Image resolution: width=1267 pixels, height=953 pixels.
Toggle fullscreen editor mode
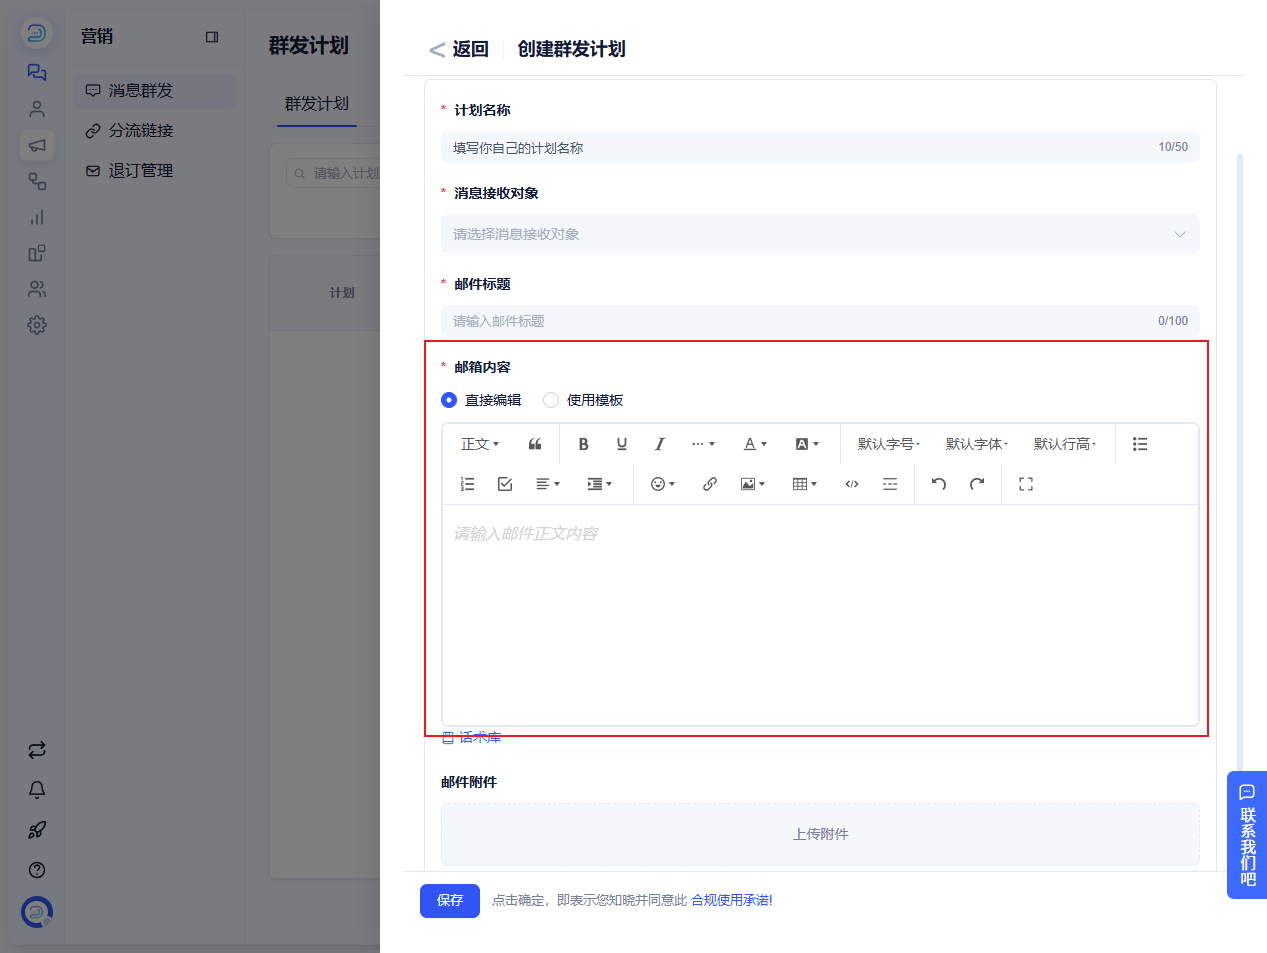(1026, 484)
